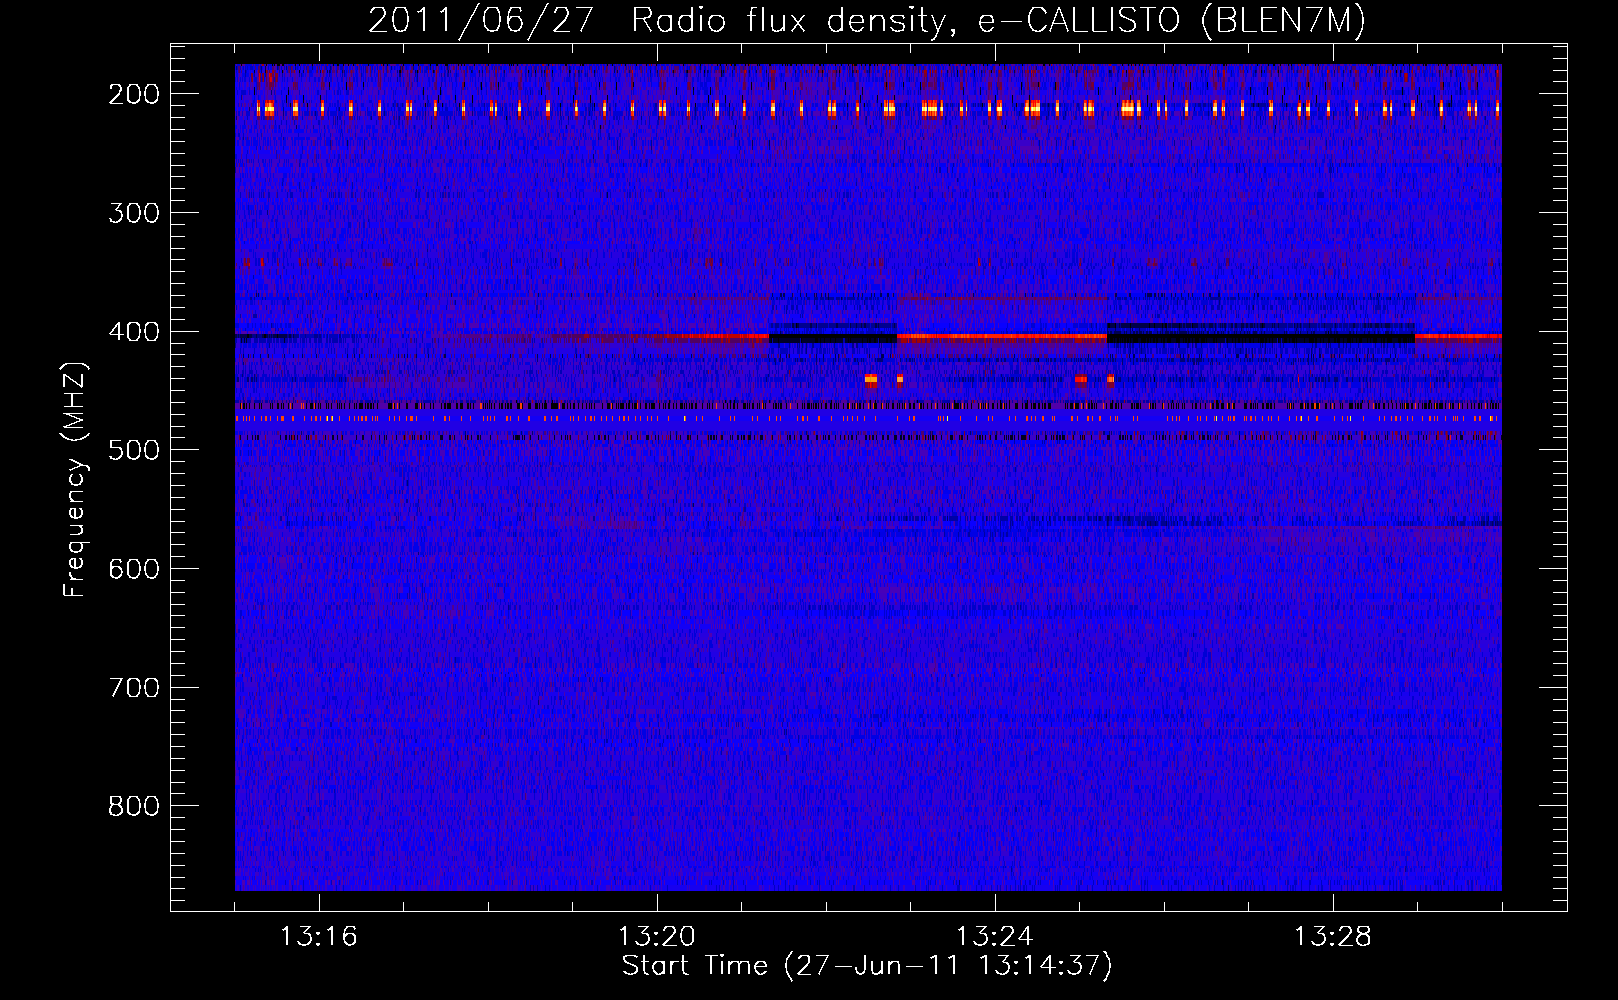The height and width of the screenshot is (1000, 1618).
Task: Click the 700 frequency tick label
Action: [134, 688]
